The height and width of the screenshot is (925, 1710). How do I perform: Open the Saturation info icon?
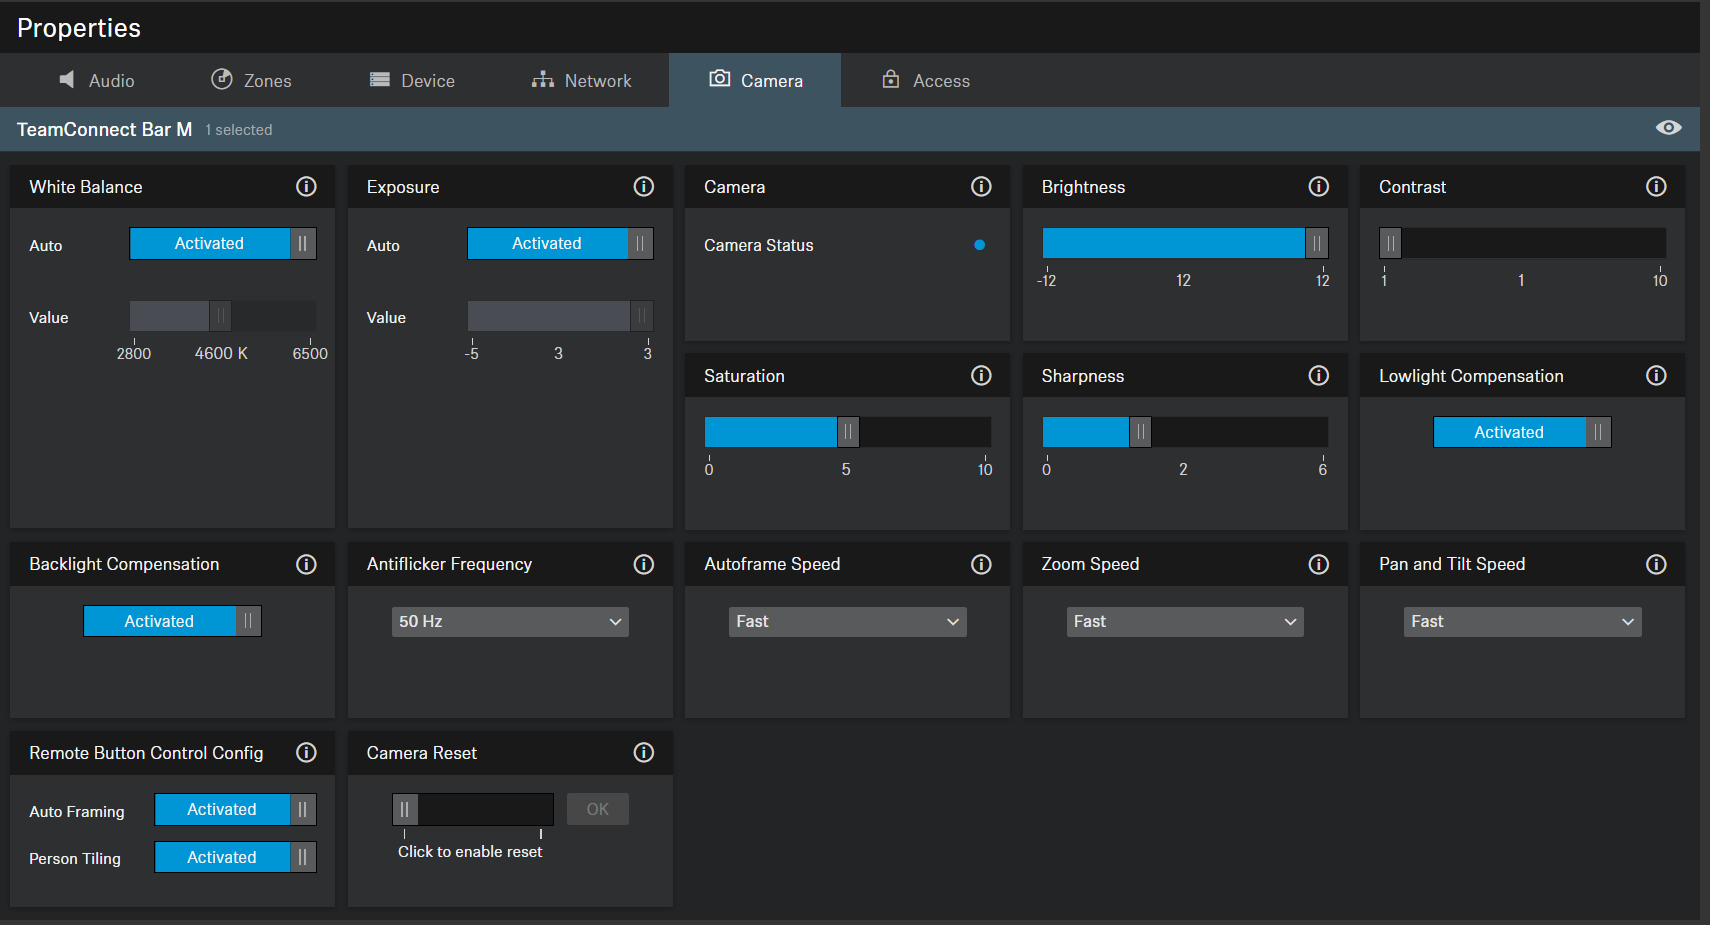tap(981, 375)
